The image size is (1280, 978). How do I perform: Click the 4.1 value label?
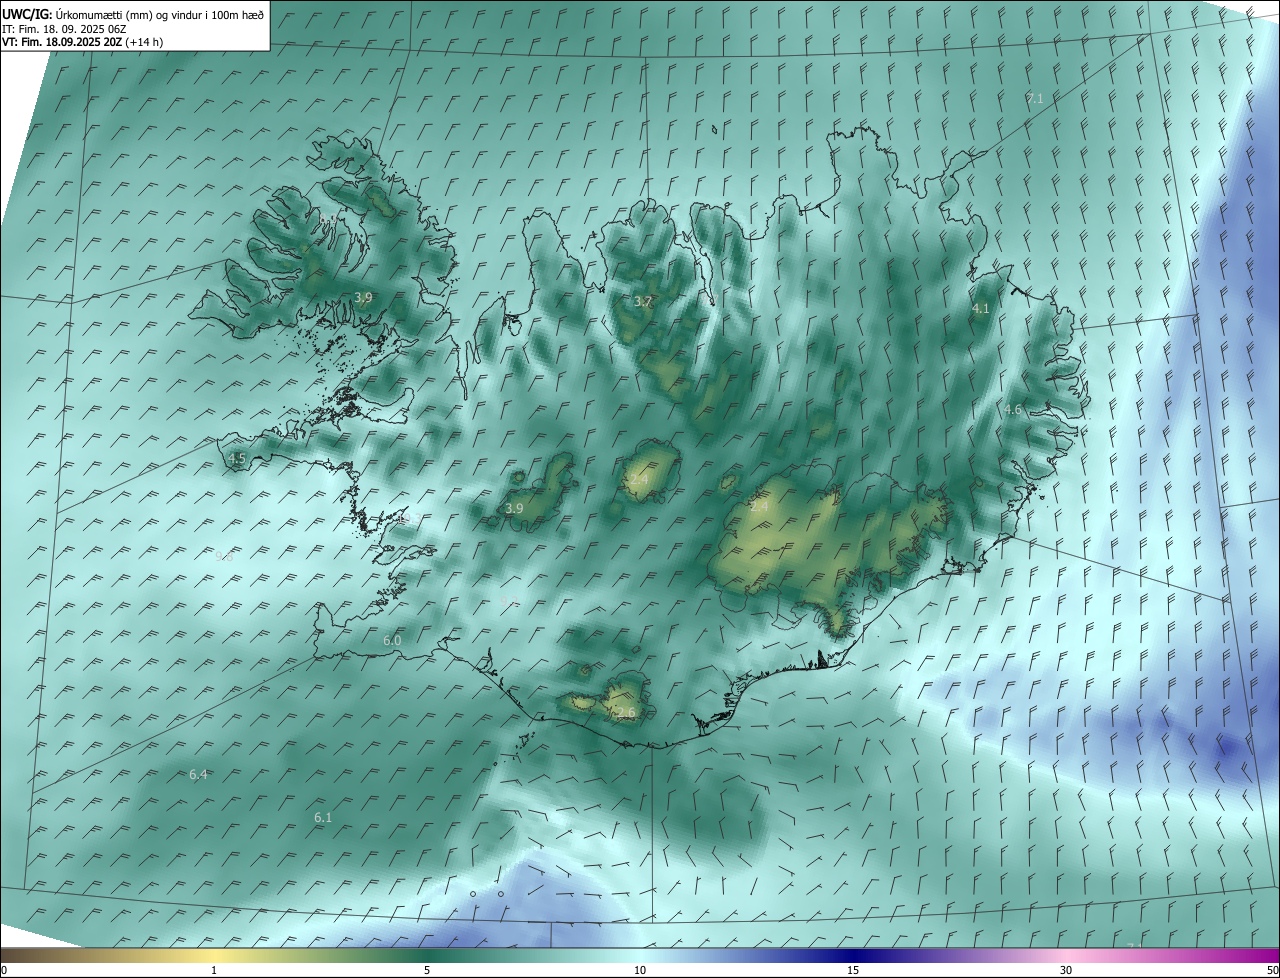pos(980,309)
